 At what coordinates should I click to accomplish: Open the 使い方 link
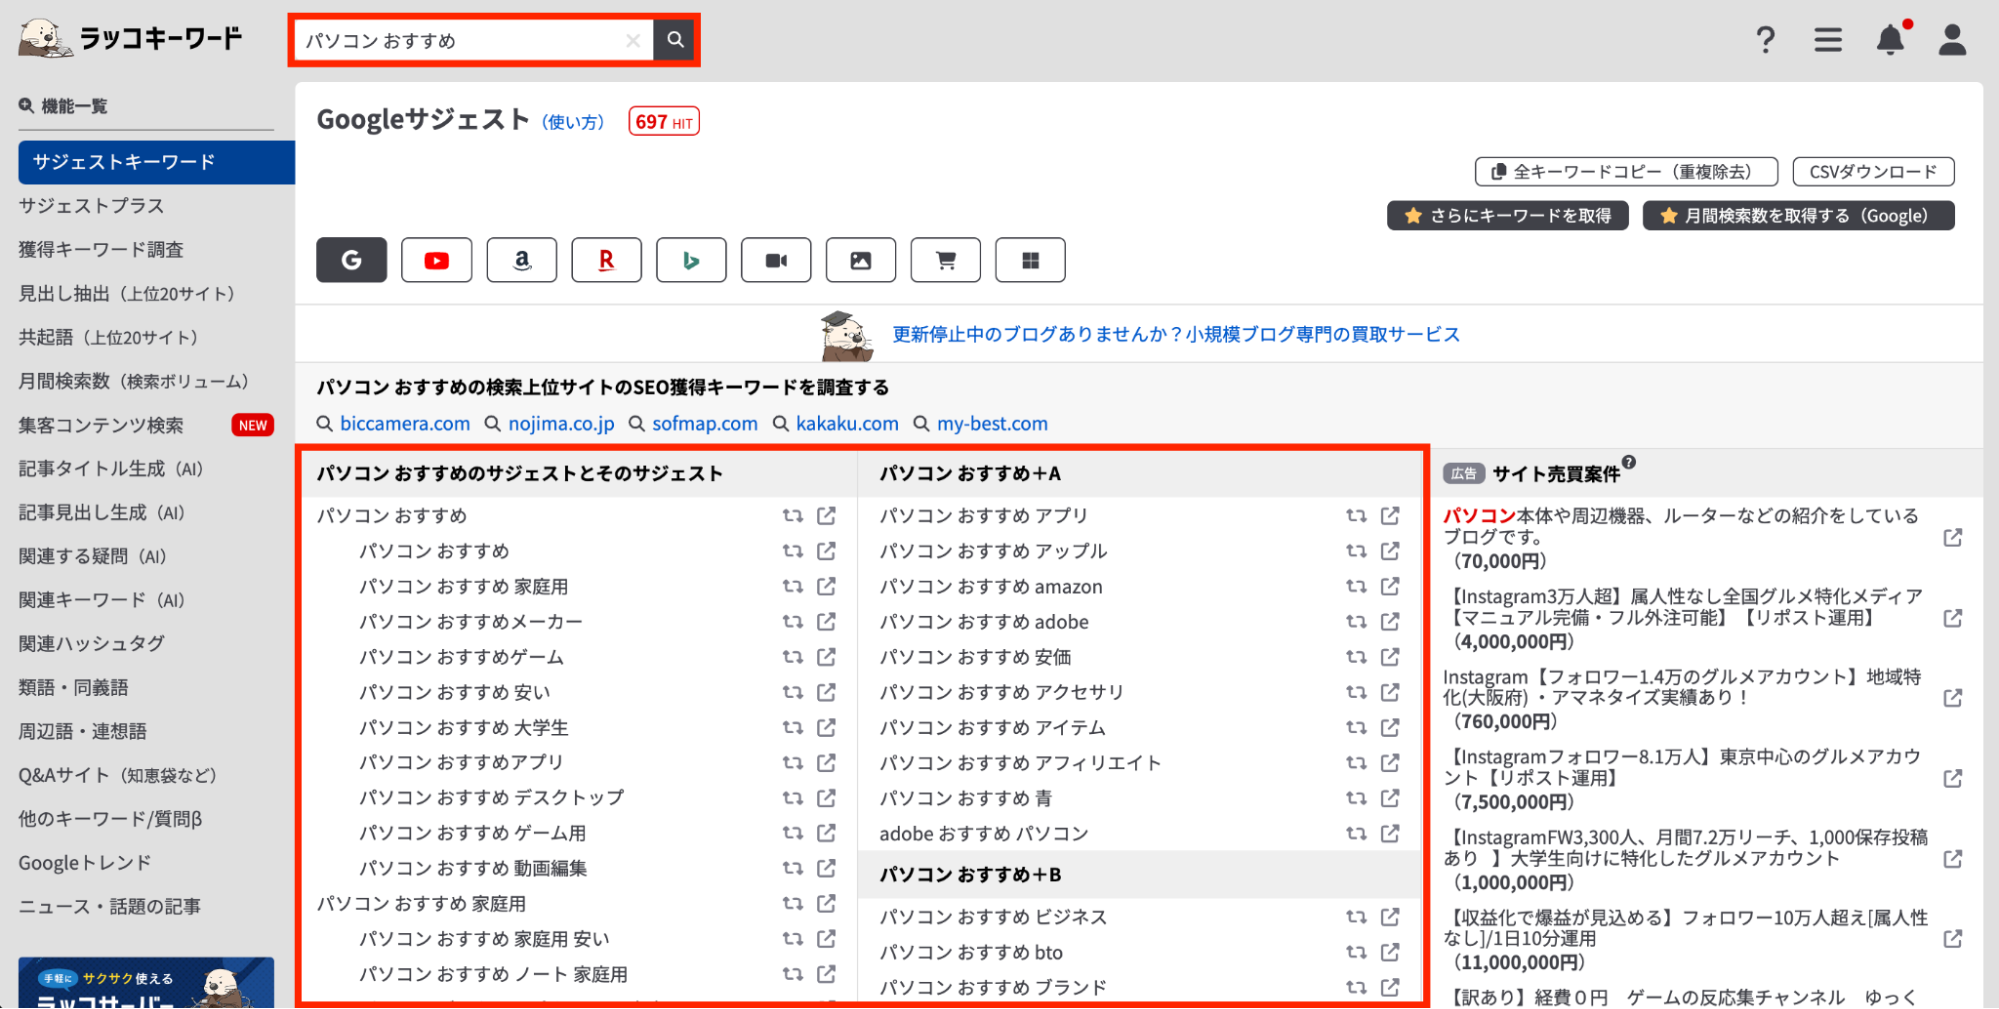pos(573,122)
